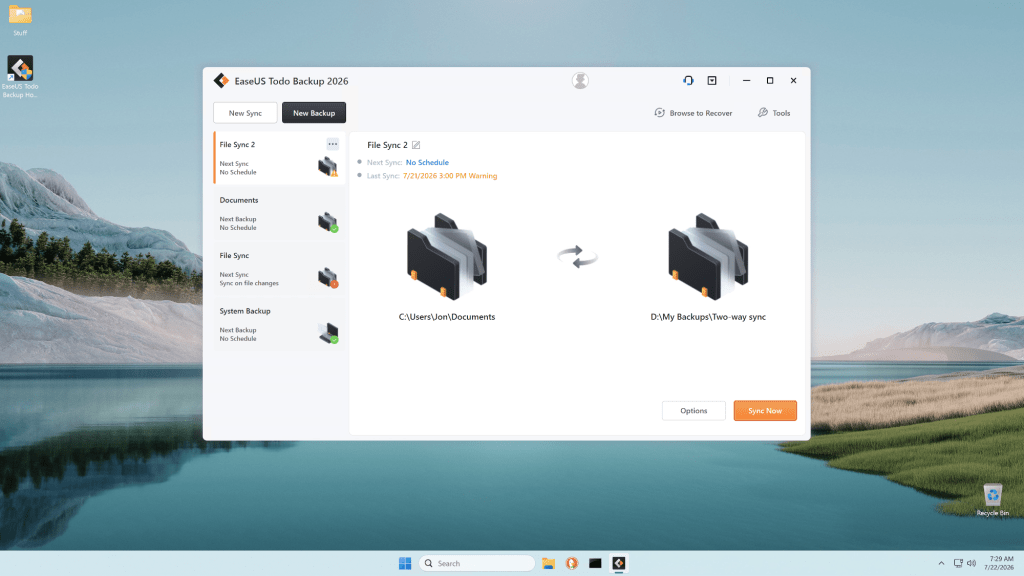Click the D:\My Backups\Two-way sync path

[x=708, y=317]
